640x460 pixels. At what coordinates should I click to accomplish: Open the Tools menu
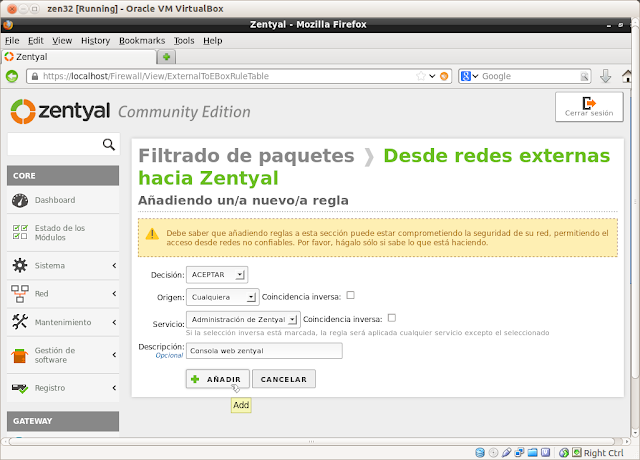(184, 41)
